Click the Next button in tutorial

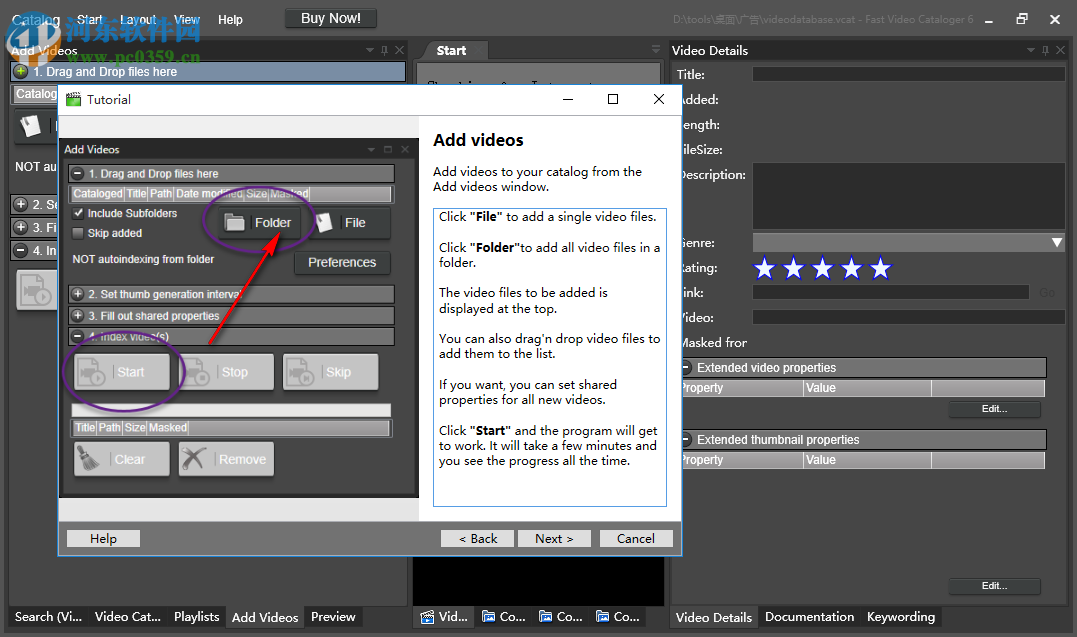pyautogui.click(x=554, y=538)
